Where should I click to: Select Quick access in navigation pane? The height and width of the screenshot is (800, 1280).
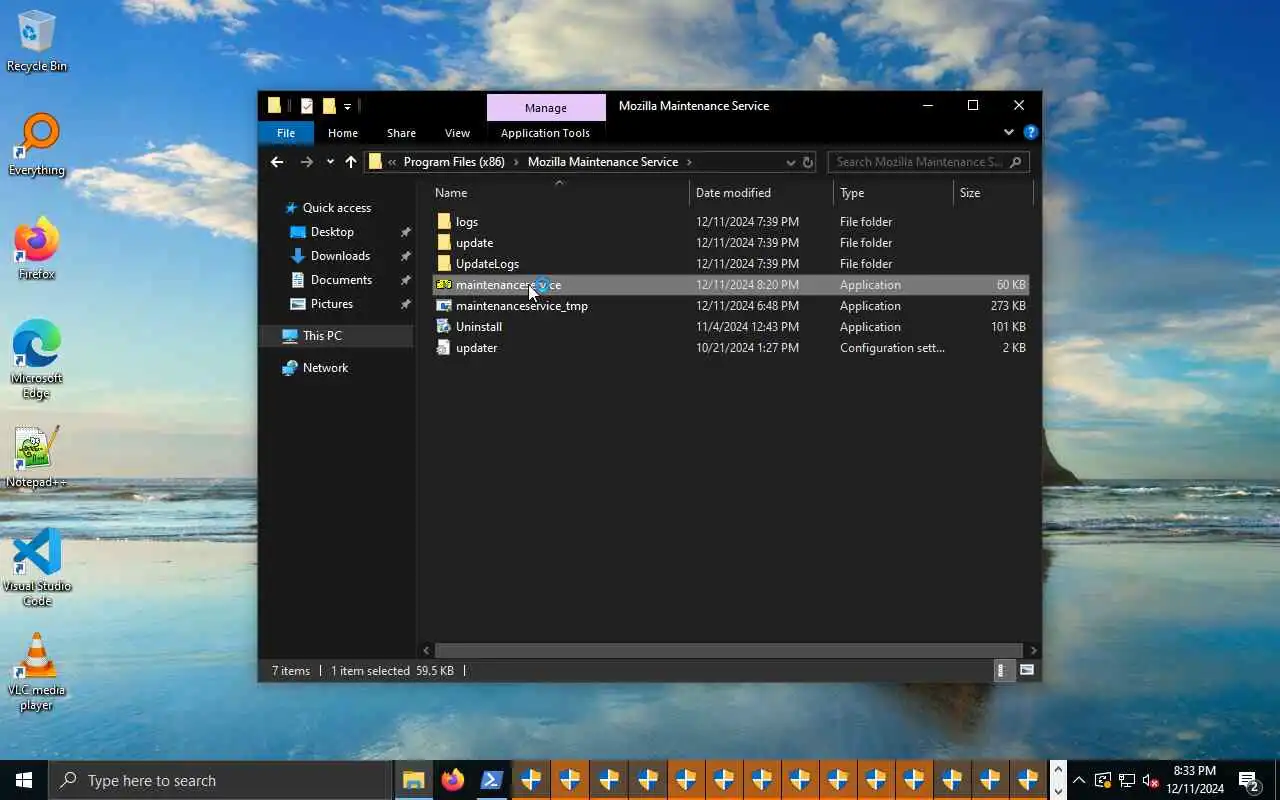point(336,208)
